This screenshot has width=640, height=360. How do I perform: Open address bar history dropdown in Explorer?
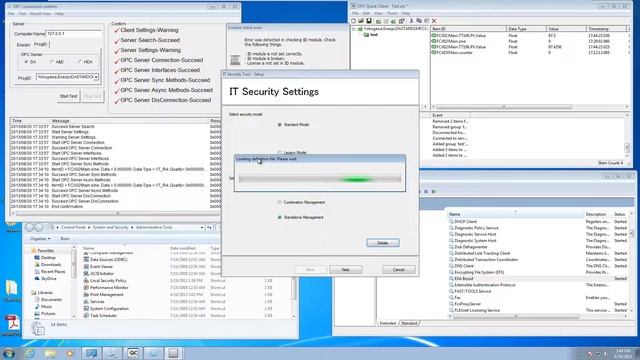pos(202,227)
